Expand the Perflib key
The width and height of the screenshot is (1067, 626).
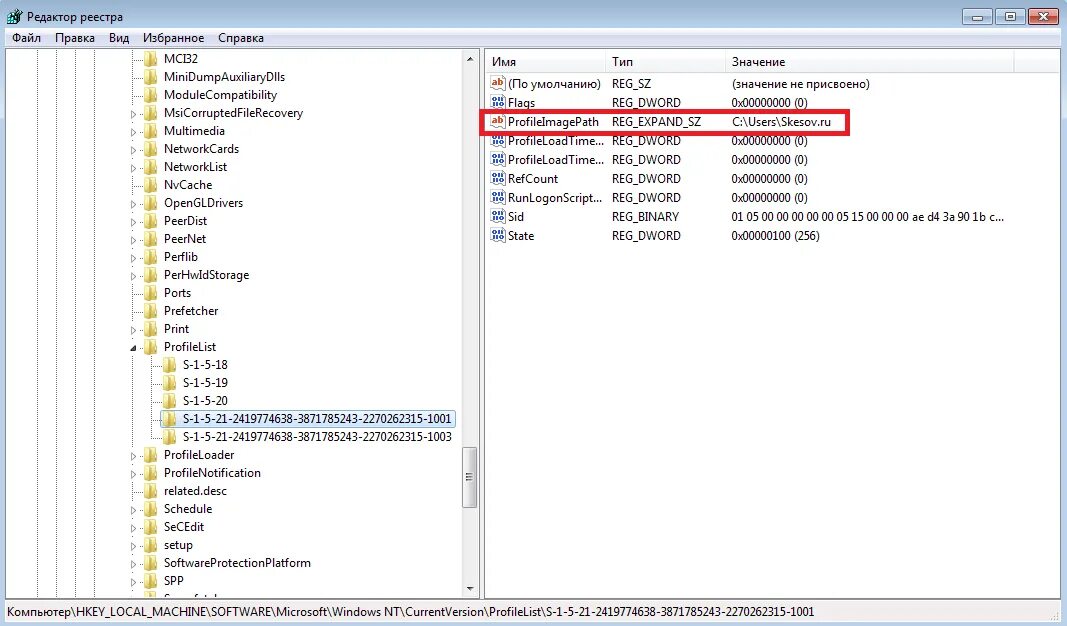133,257
